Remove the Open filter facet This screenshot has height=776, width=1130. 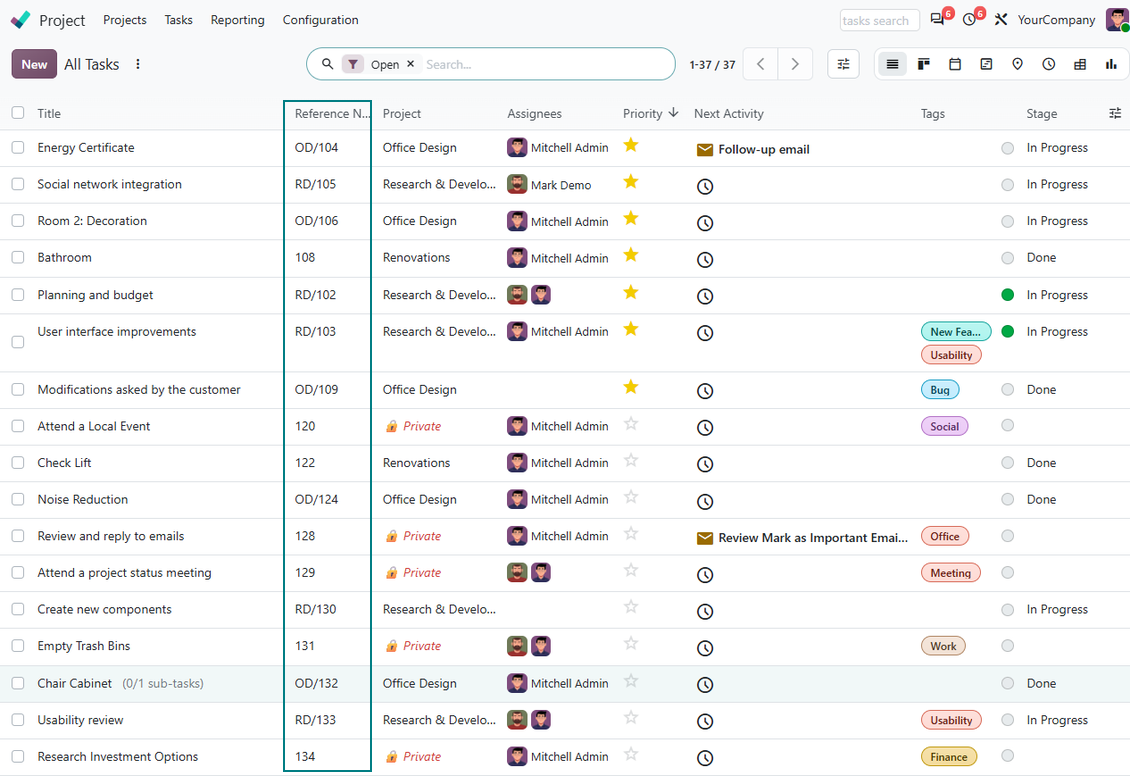pos(411,63)
